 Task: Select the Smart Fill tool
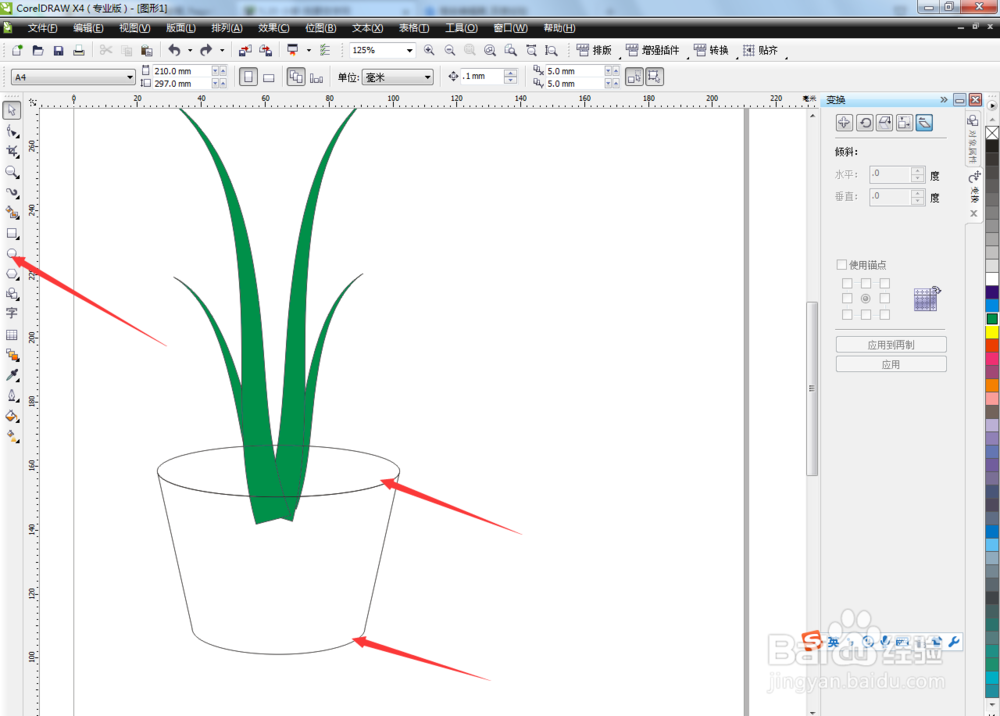pos(11,213)
